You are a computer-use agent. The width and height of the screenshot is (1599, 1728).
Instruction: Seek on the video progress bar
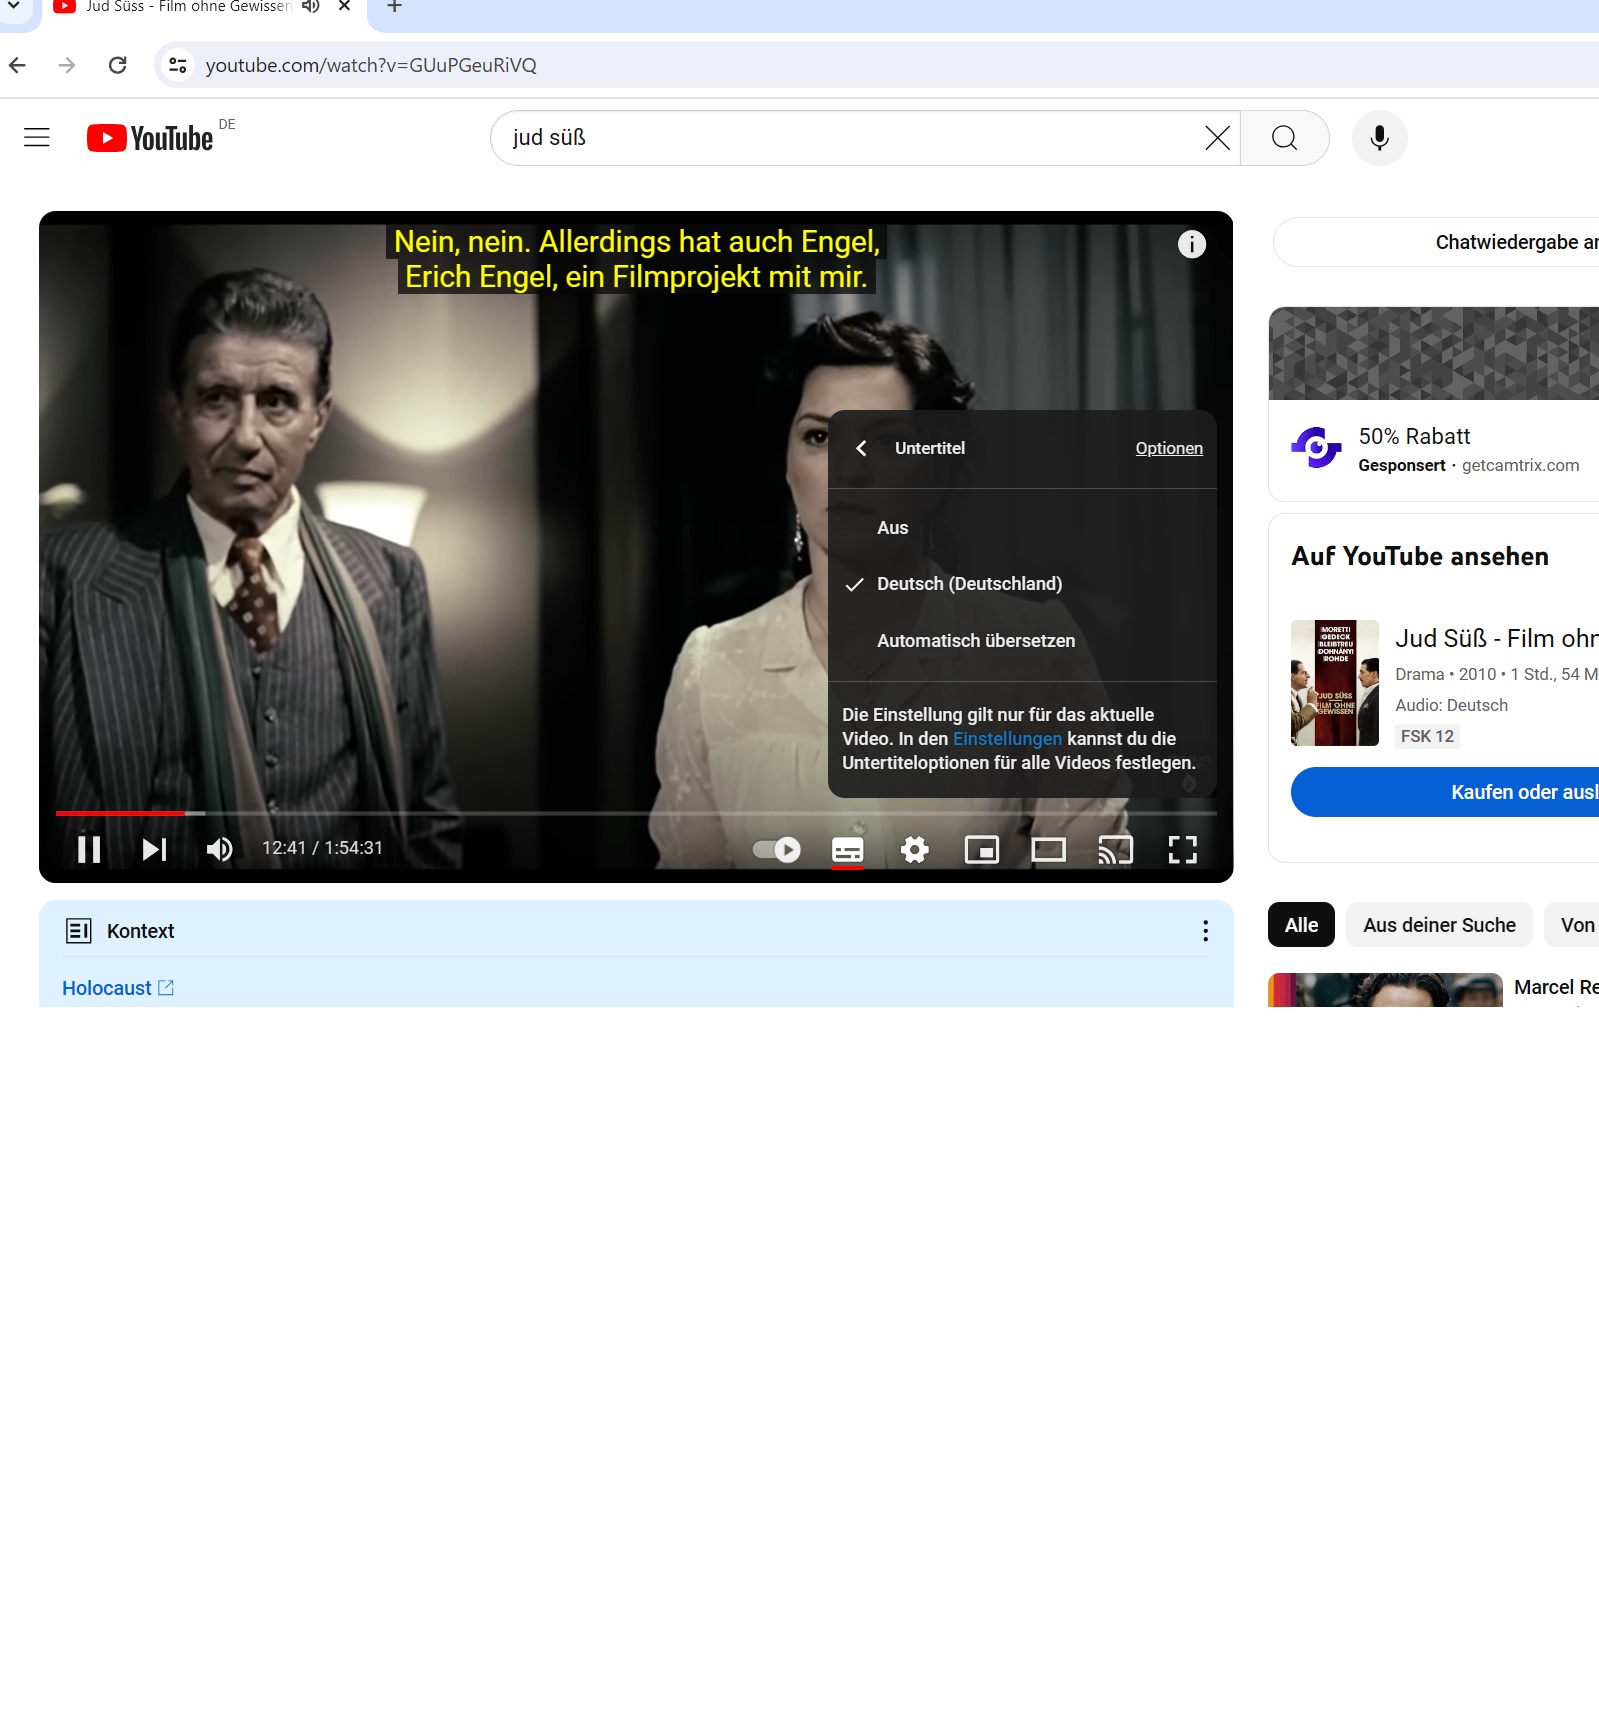click(x=636, y=813)
